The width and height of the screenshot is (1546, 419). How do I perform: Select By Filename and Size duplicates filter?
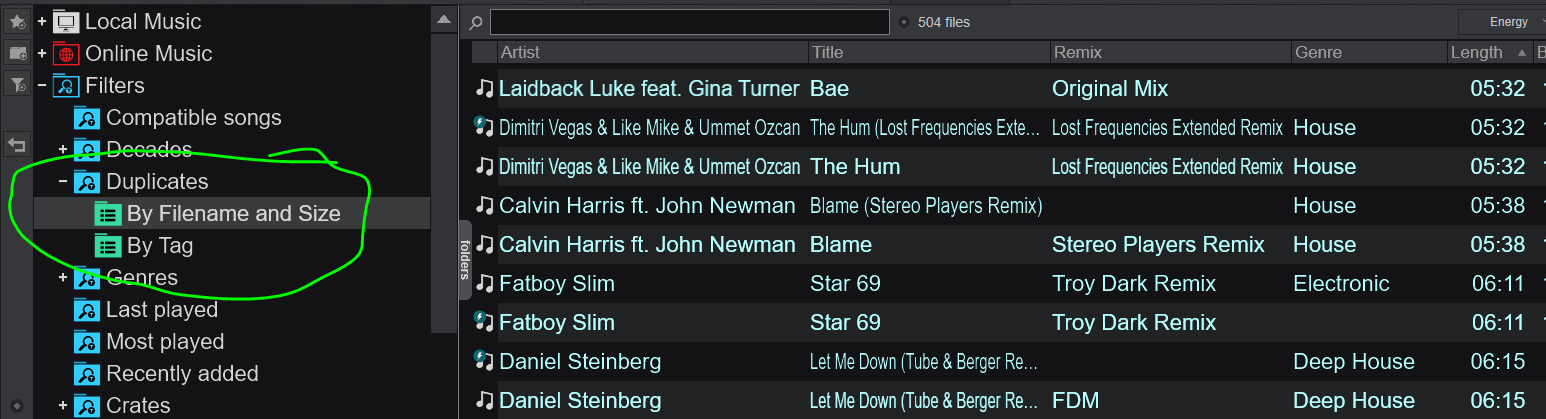pyautogui.click(x=232, y=213)
